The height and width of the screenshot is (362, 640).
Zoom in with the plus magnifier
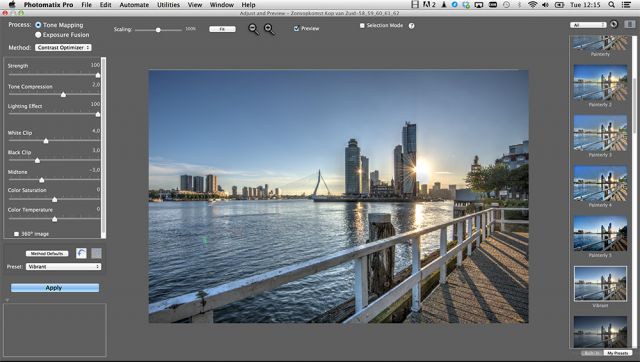tap(269, 29)
